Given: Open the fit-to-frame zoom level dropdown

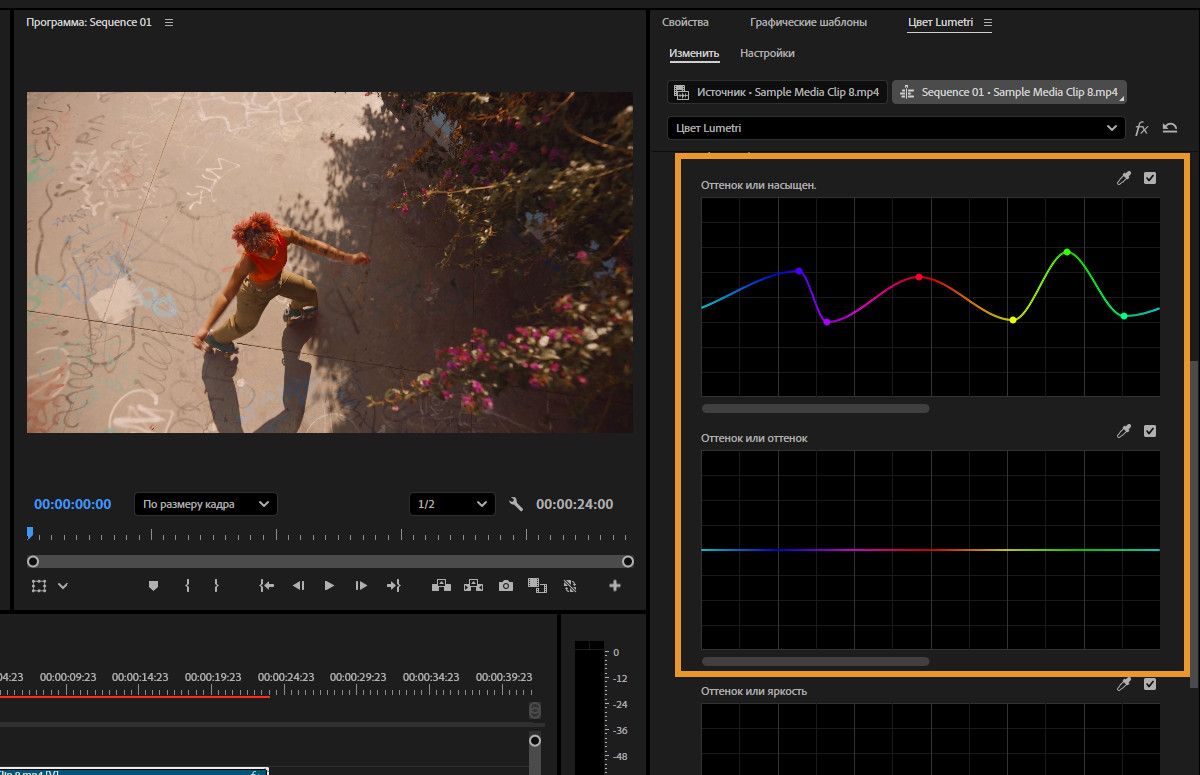Looking at the screenshot, I should [x=206, y=504].
